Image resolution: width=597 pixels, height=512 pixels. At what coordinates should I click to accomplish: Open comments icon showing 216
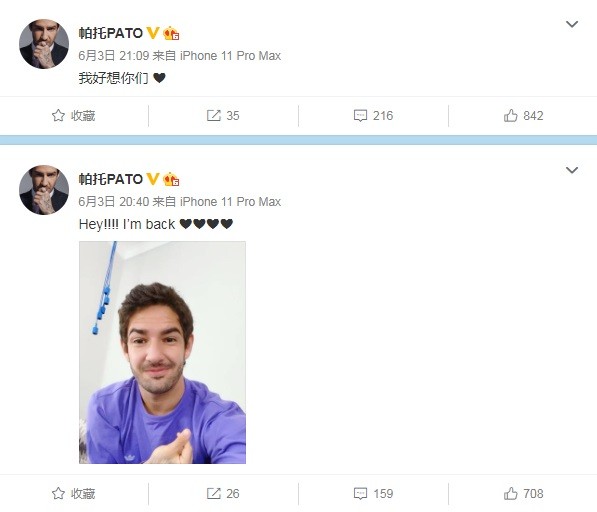point(360,115)
